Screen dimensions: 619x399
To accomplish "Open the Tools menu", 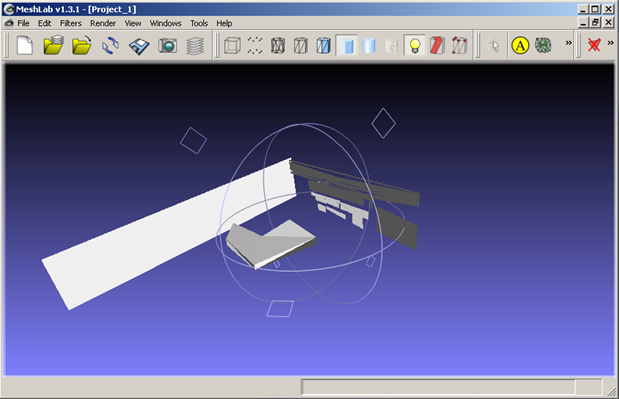I will click(x=199, y=23).
